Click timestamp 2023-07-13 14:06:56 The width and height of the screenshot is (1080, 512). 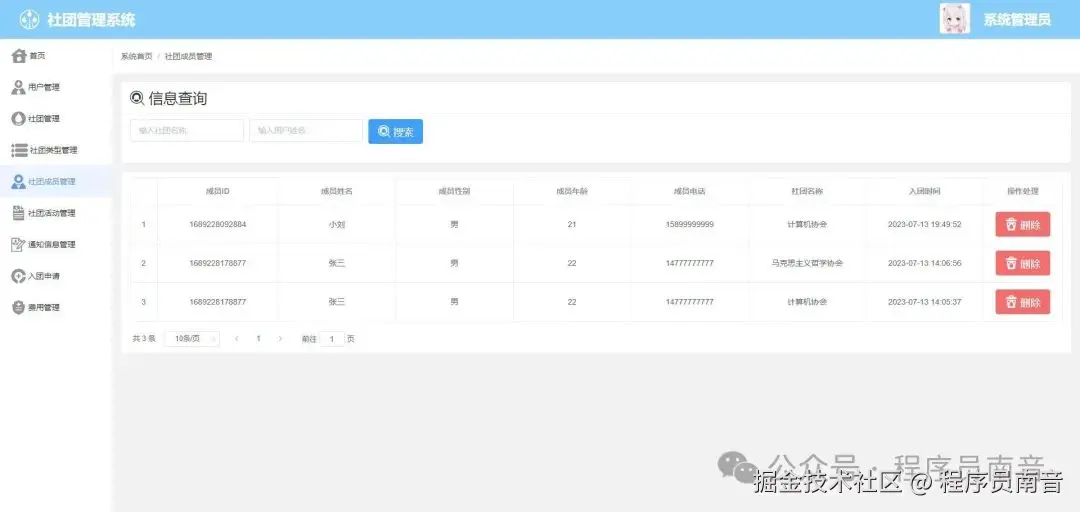point(924,263)
